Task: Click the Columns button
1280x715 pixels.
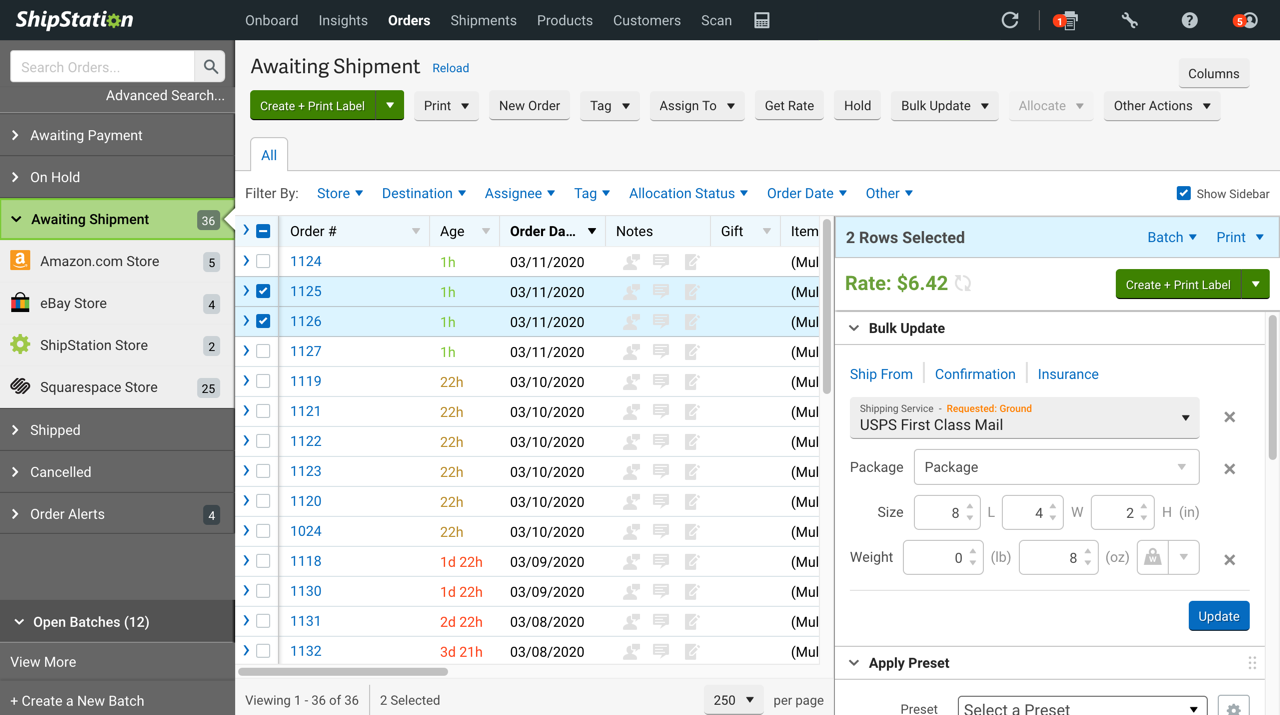Action: coord(1213,73)
